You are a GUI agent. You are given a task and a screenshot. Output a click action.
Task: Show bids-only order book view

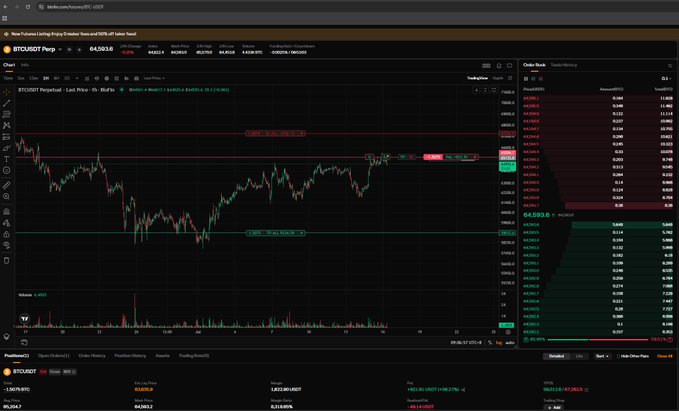click(x=534, y=78)
